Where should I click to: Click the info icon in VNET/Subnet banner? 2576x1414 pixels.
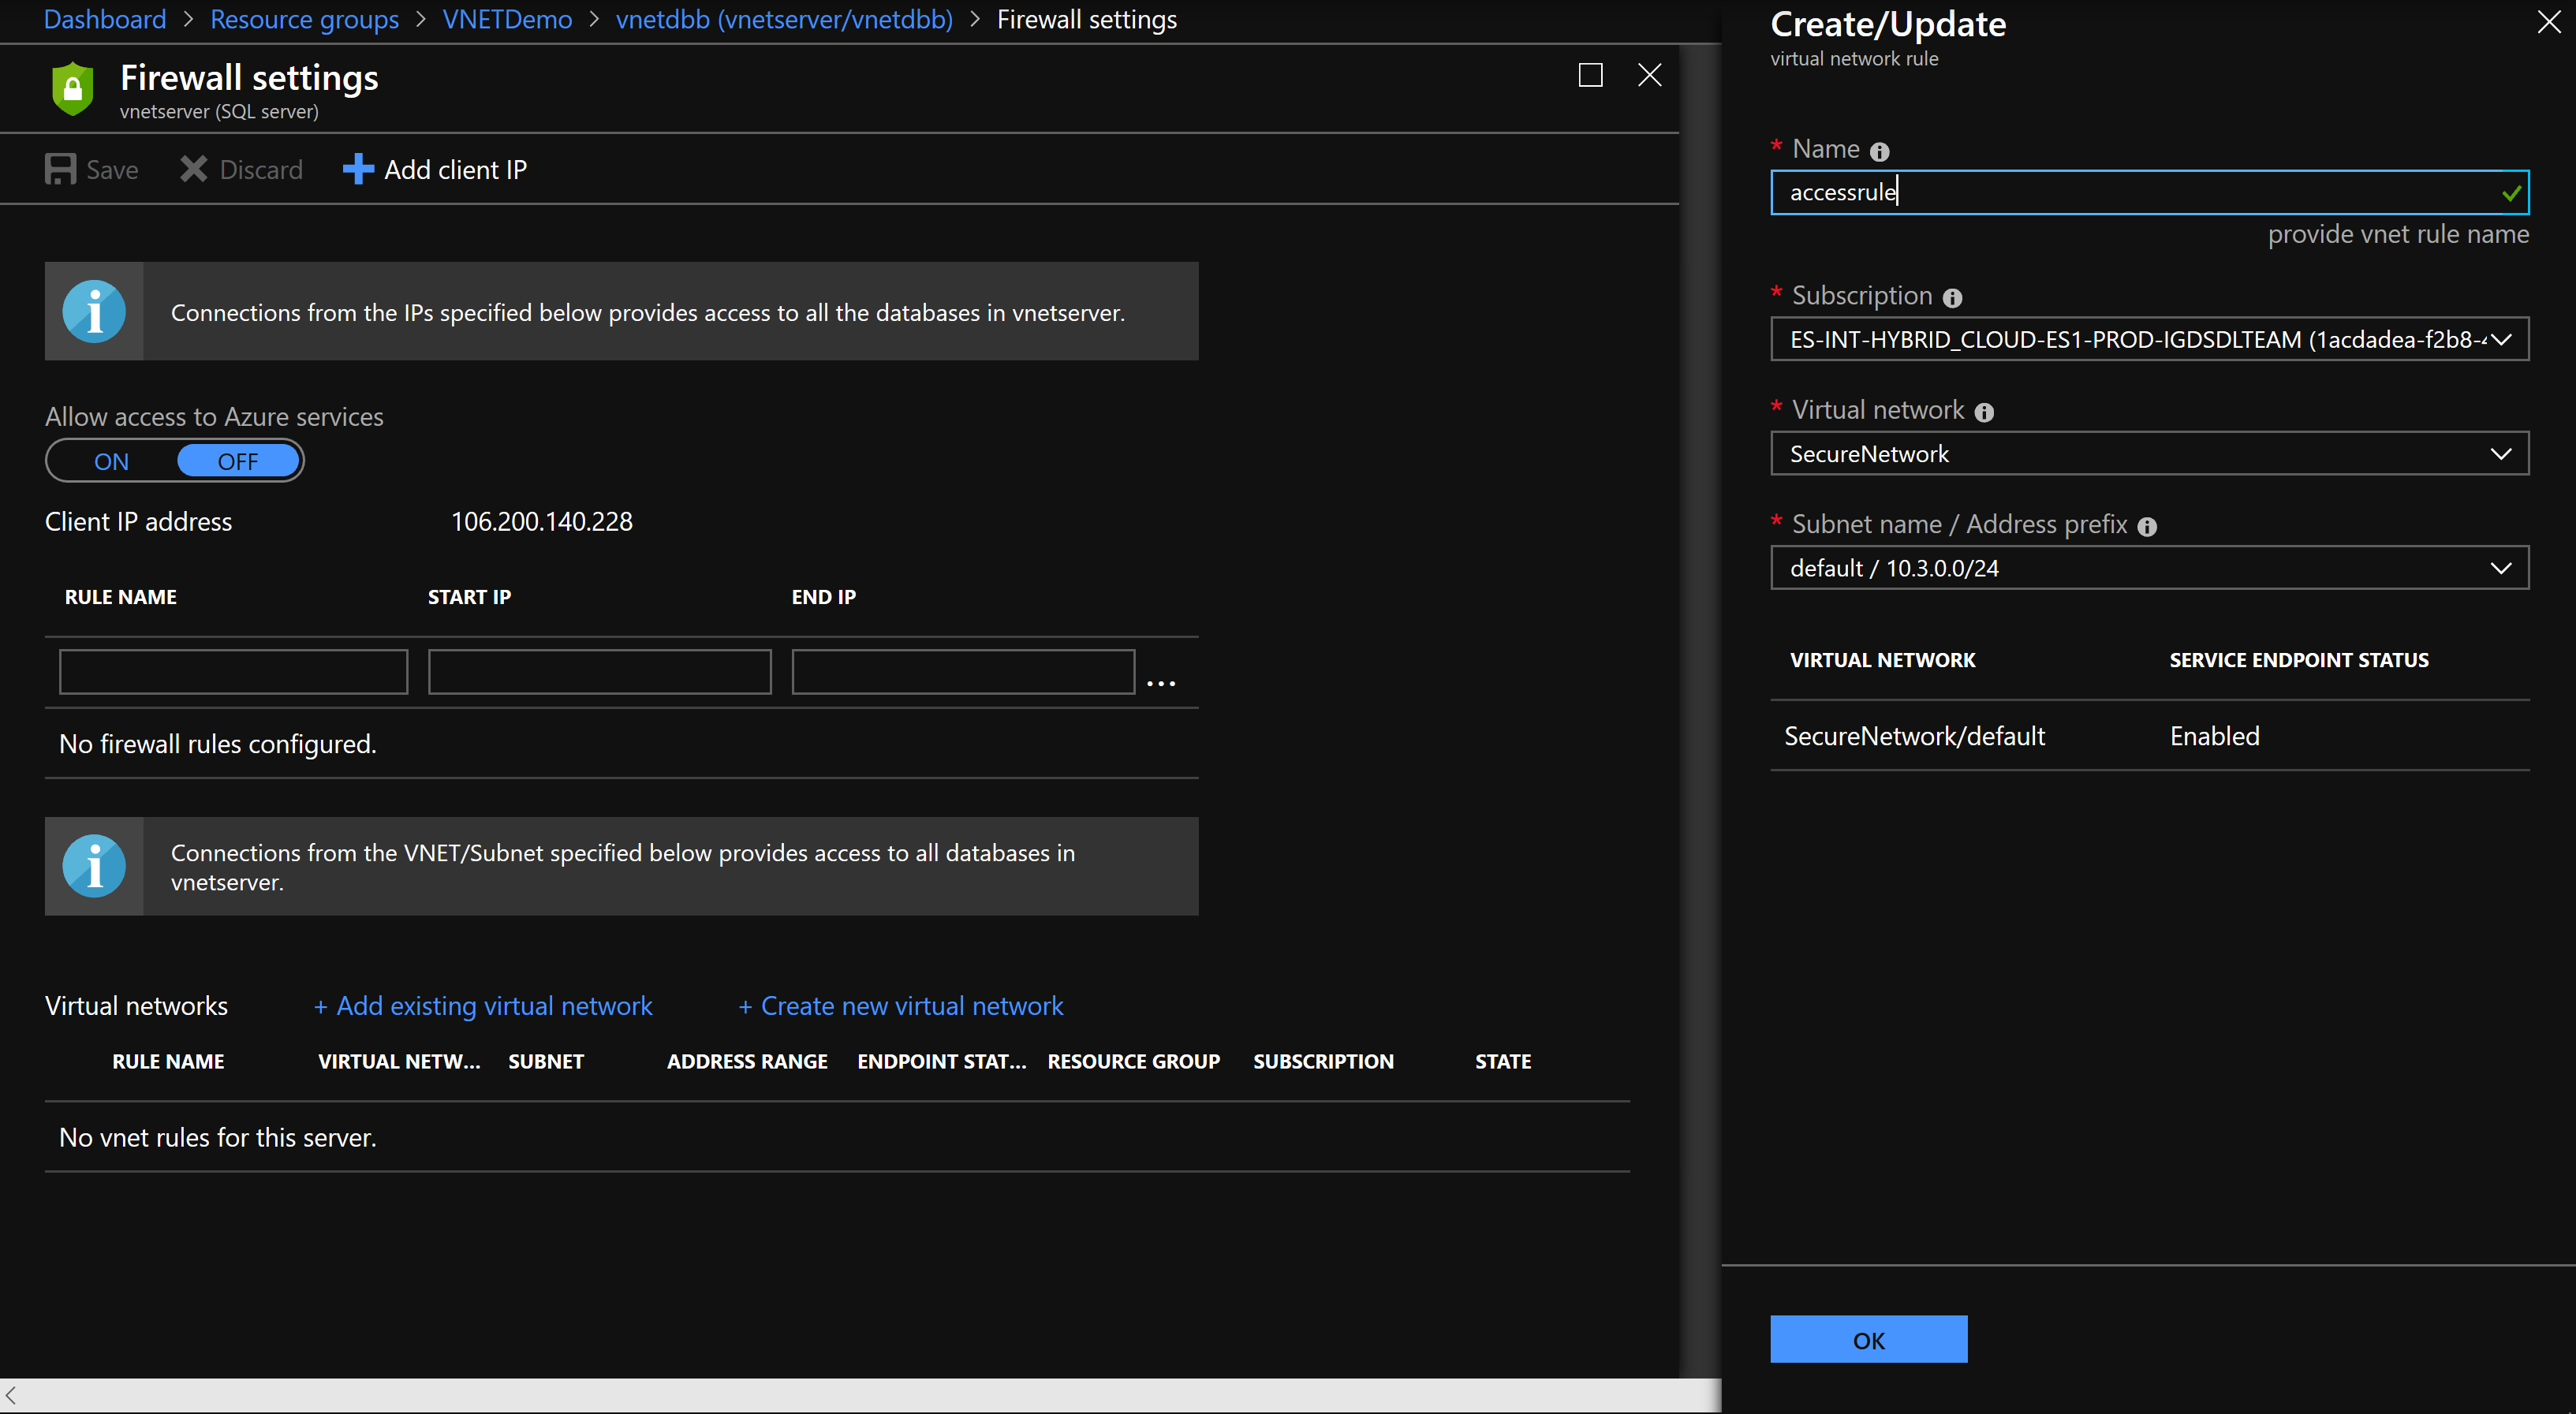pyautogui.click(x=94, y=866)
